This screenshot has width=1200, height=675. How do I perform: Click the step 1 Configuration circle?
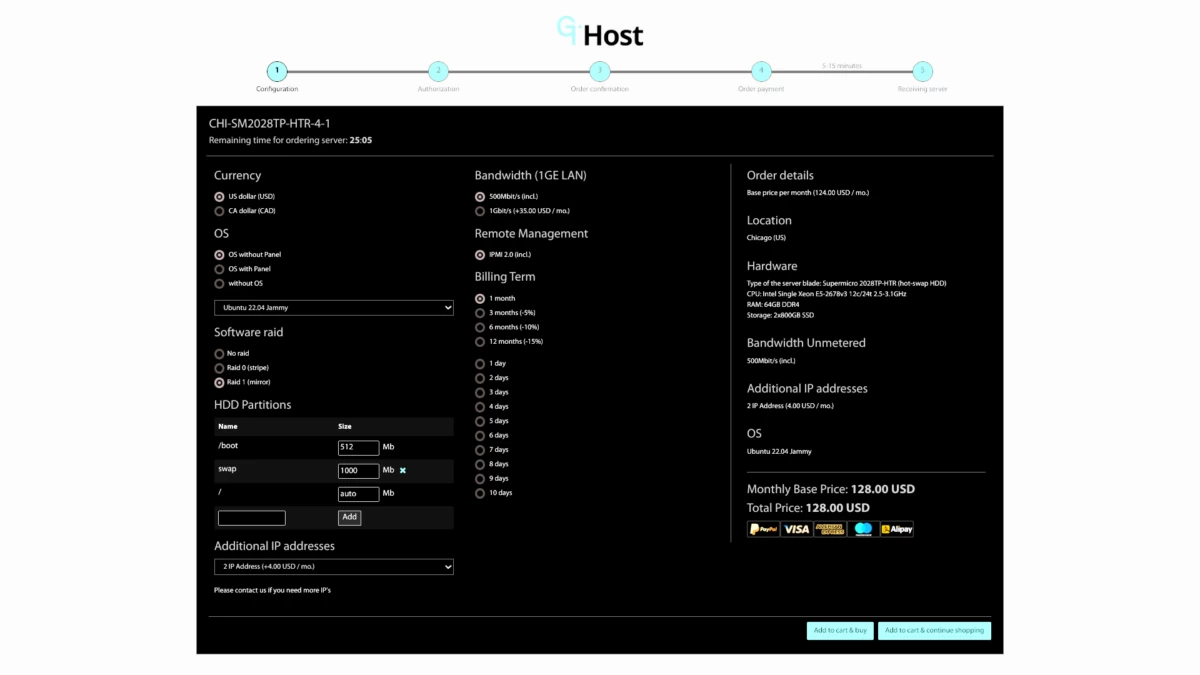click(x=277, y=71)
